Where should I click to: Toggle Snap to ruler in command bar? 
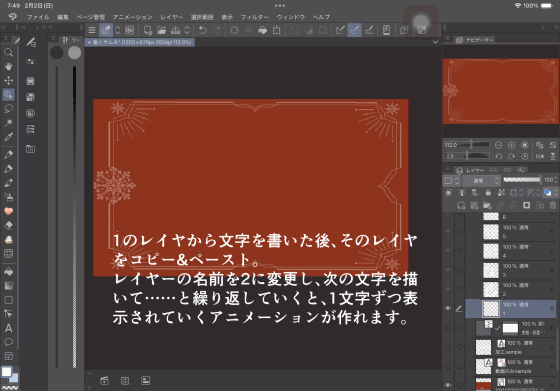(340, 30)
